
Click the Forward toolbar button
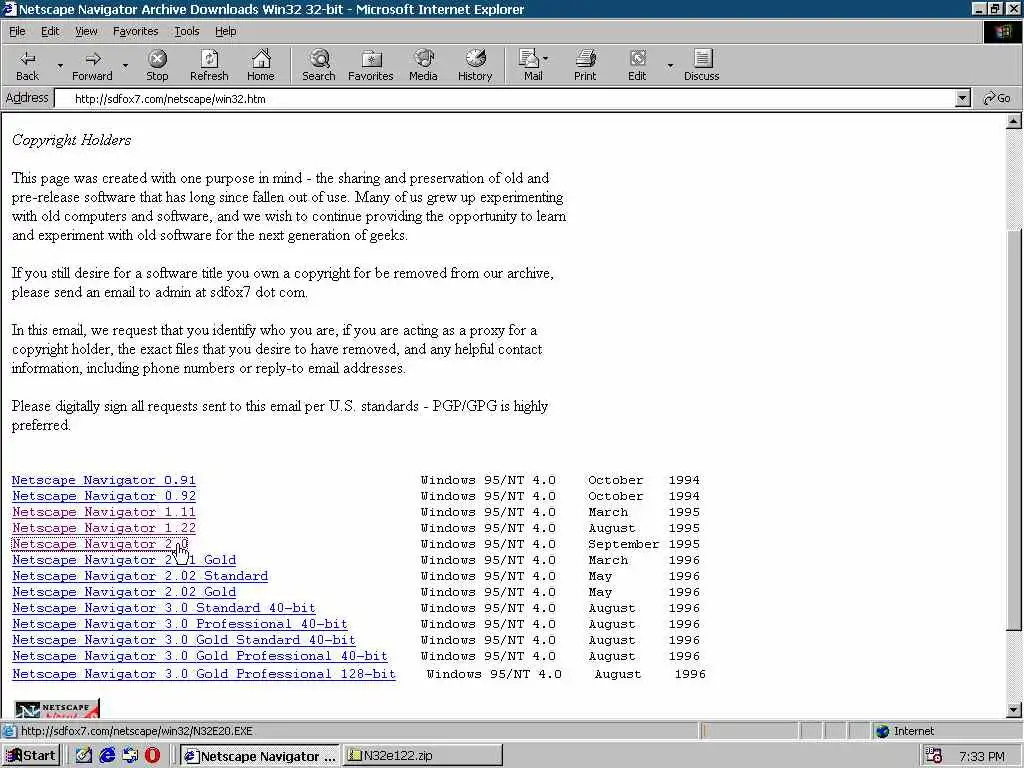click(x=92, y=65)
